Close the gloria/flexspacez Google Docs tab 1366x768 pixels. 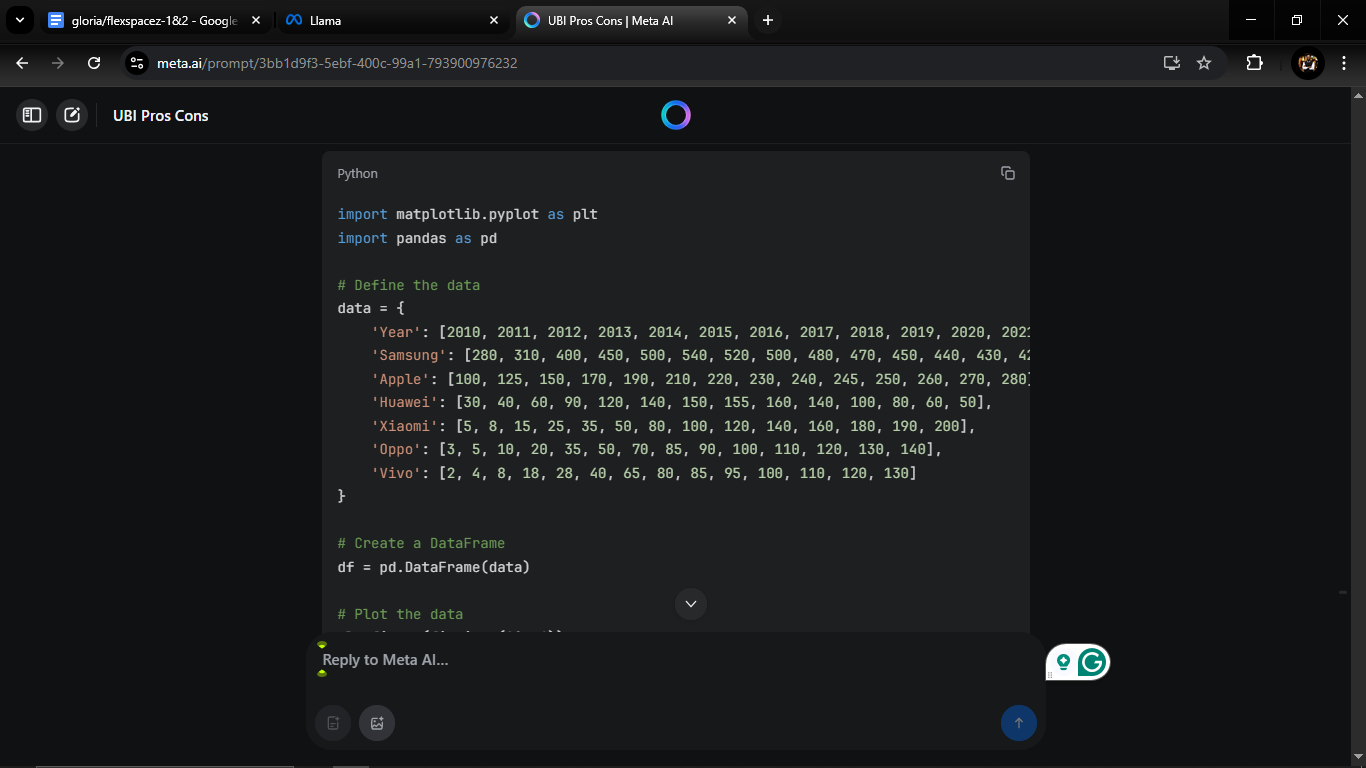(x=256, y=20)
